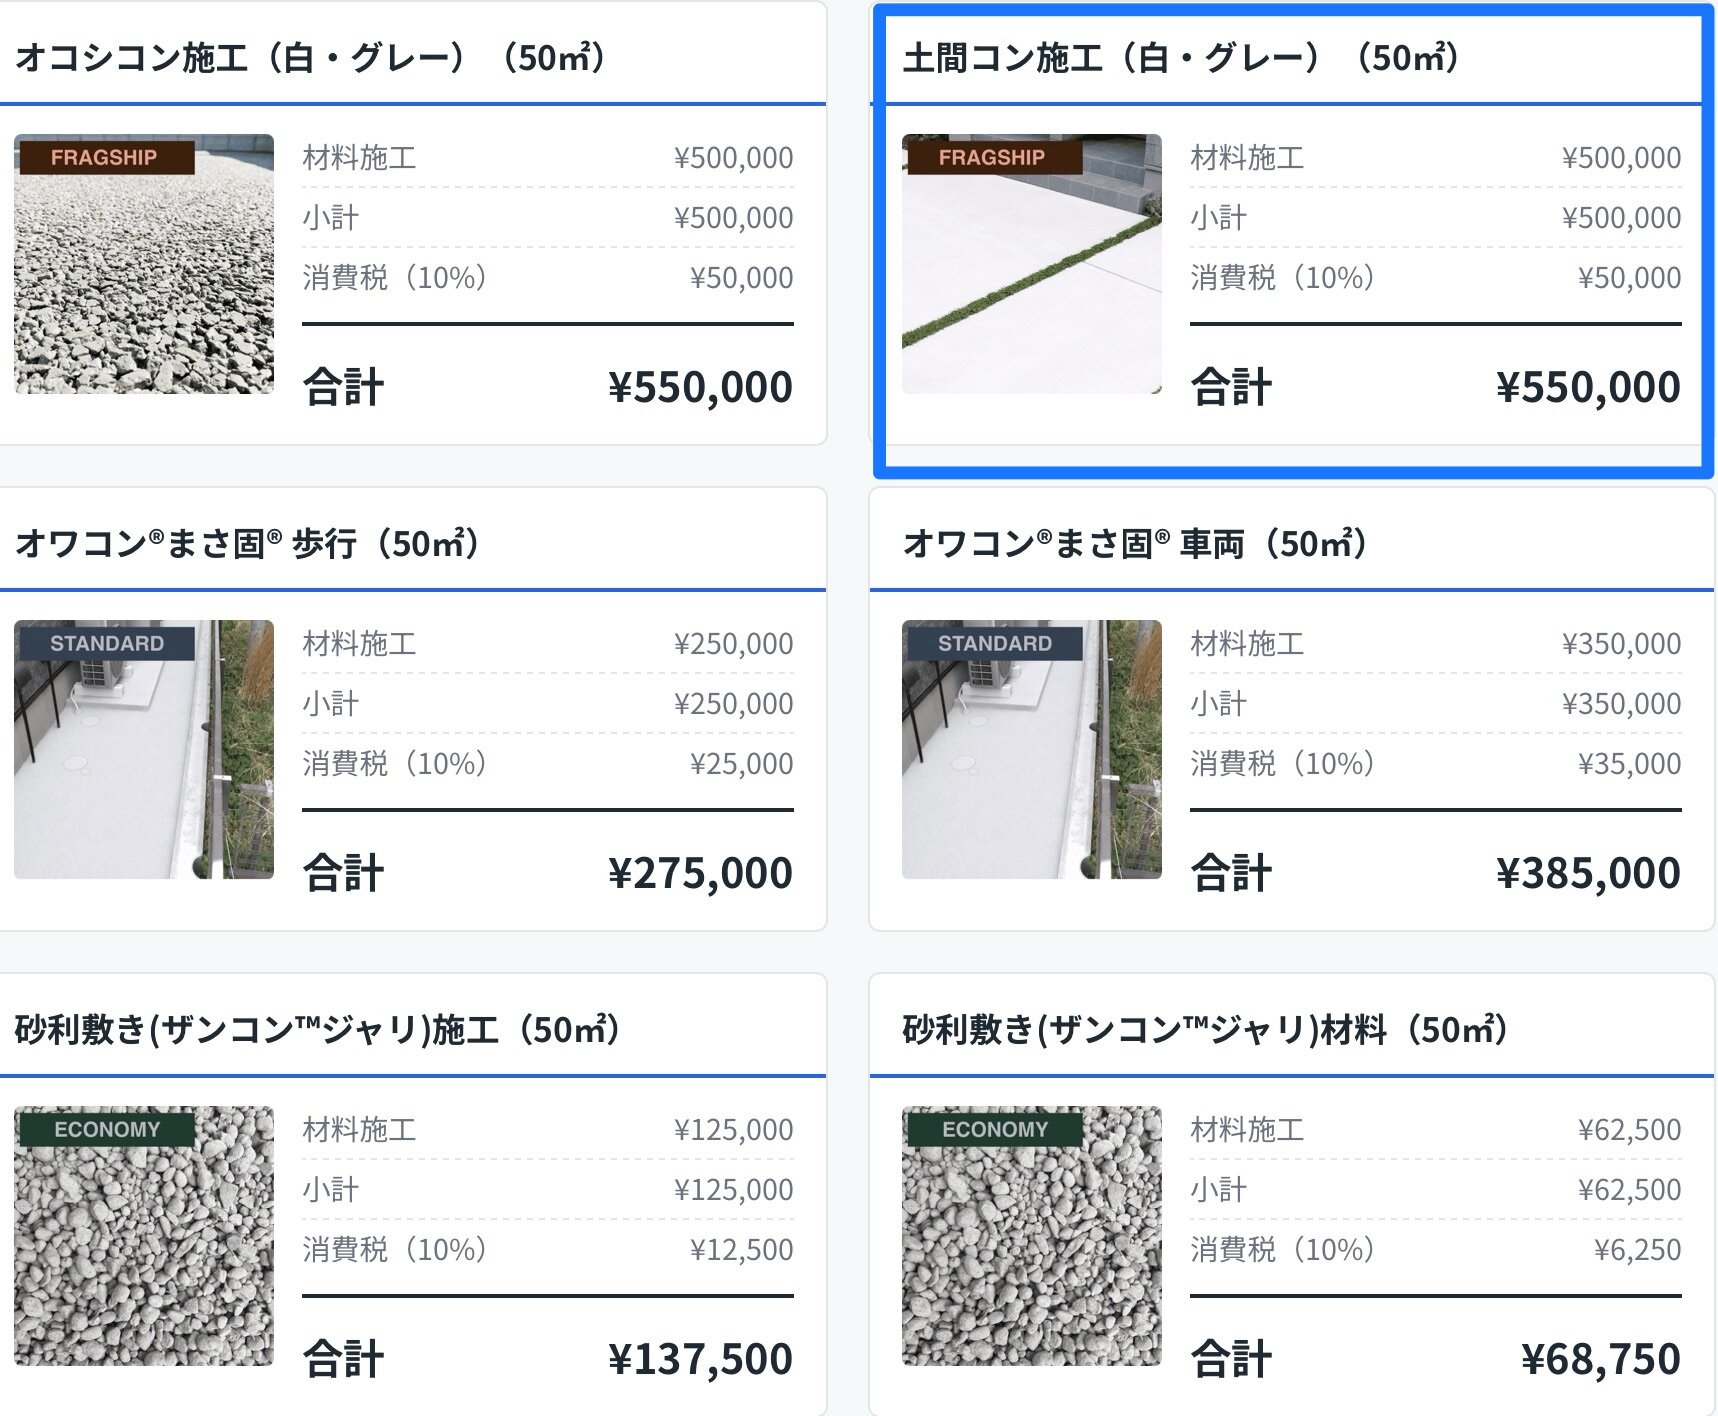Open the 砂利敷き 施工 gravel photo
The width and height of the screenshot is (1718, 1416).
pyautogui.click(x=144, y=1236)
